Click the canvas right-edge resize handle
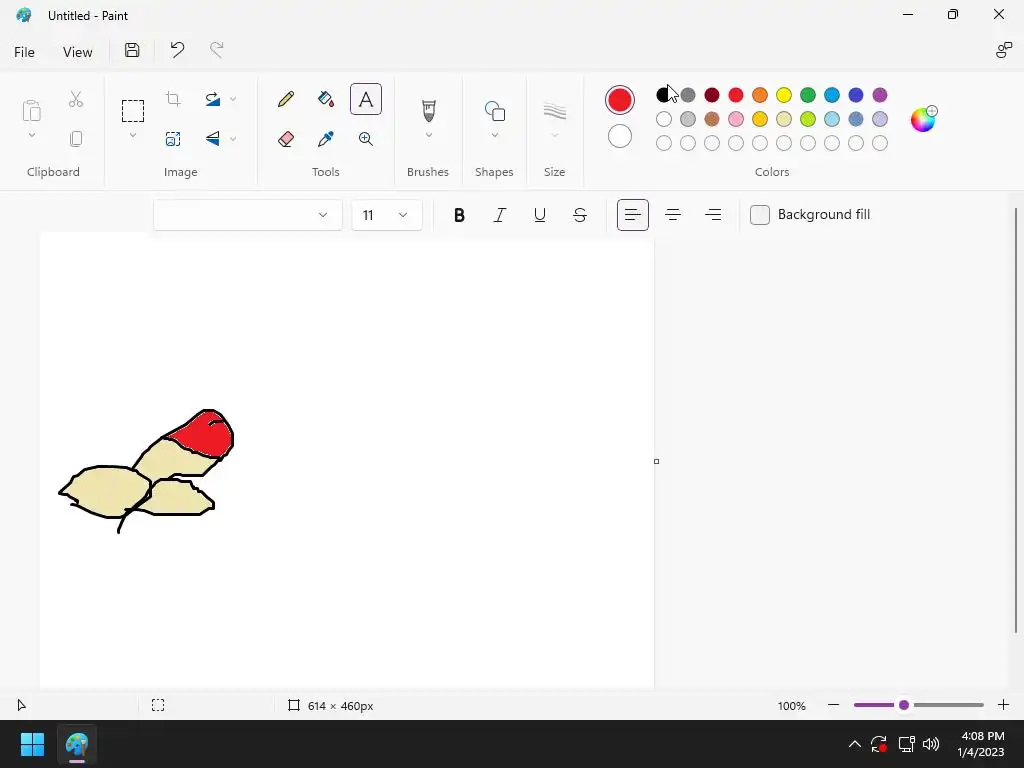Screen dimensions: 1024x768 coord(656,462)
